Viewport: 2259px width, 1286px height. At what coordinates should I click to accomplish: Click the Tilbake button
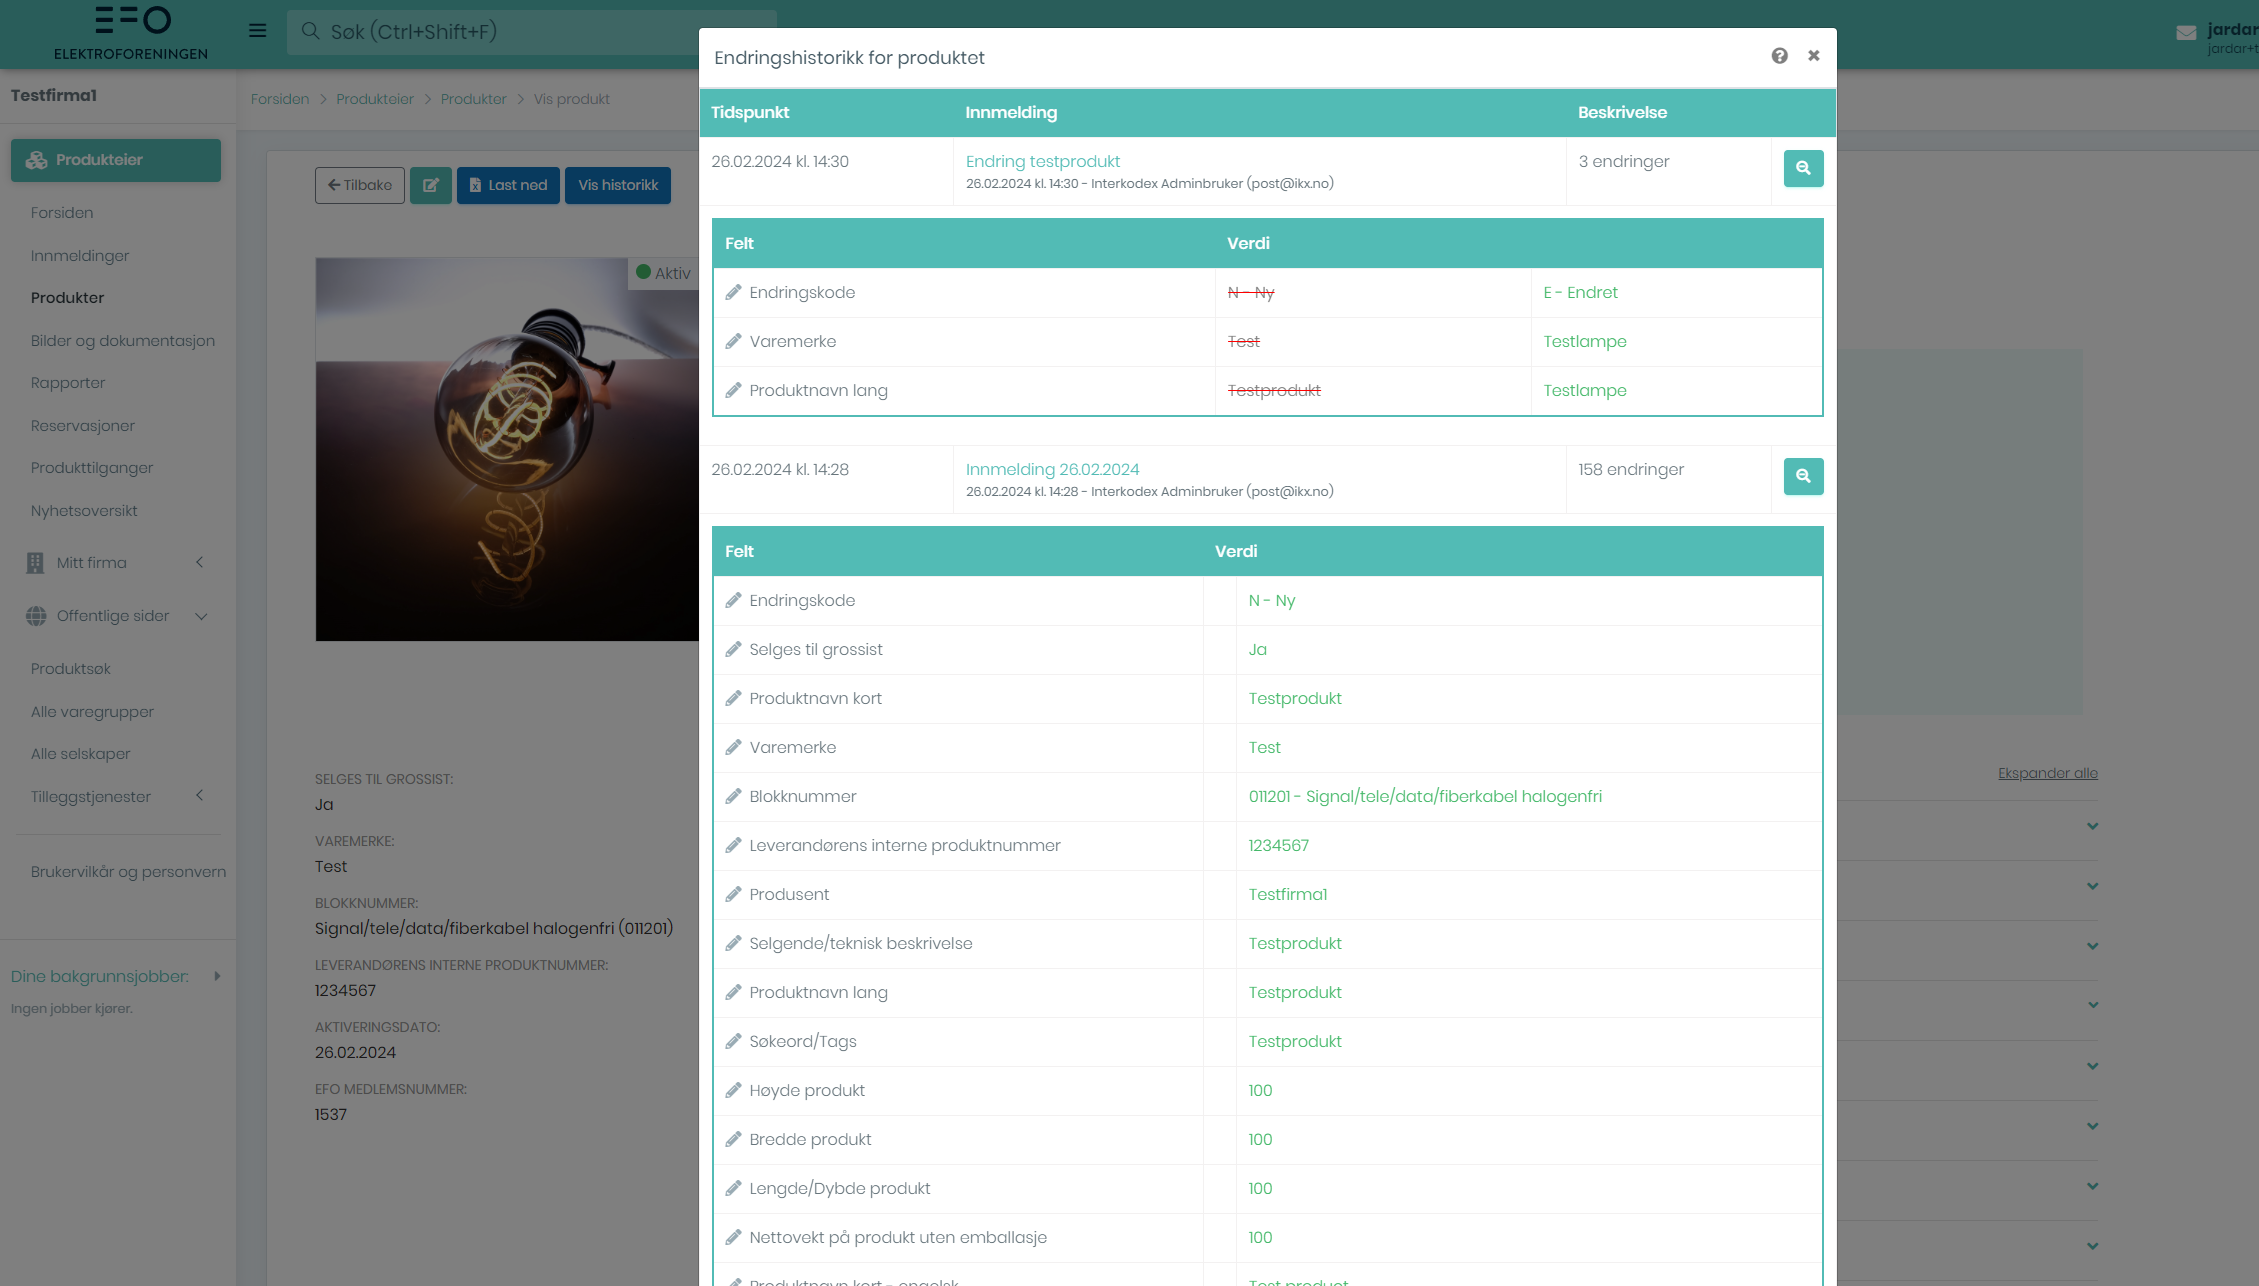tap(360, 185)
